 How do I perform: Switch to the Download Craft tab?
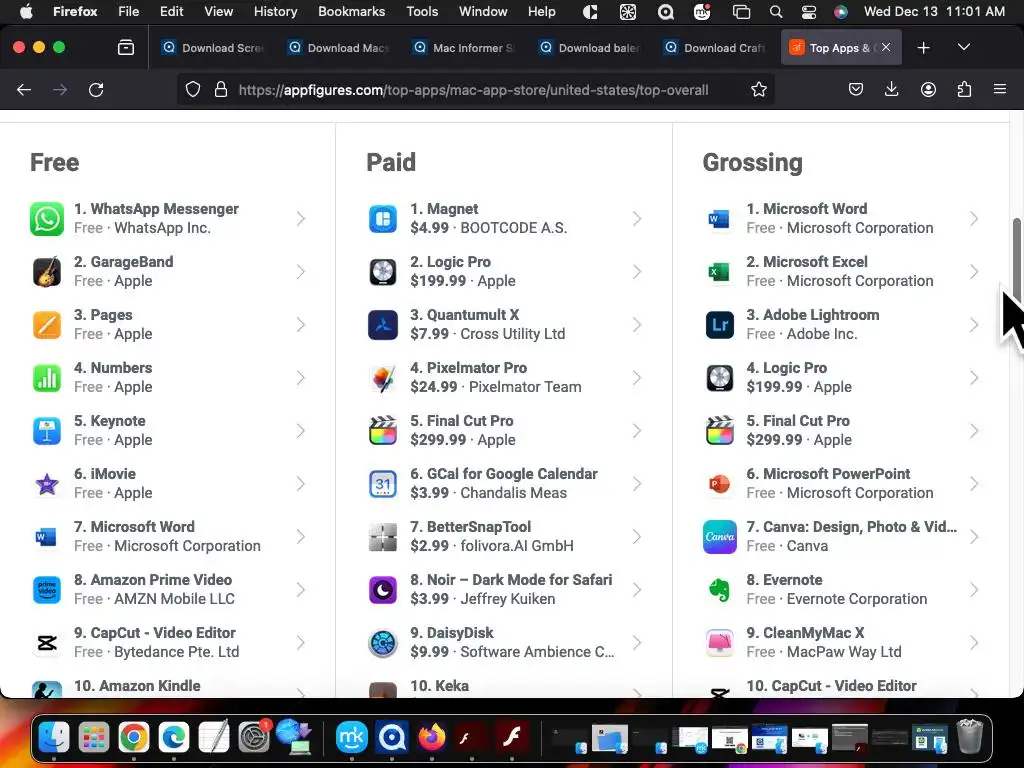(716, 48)
